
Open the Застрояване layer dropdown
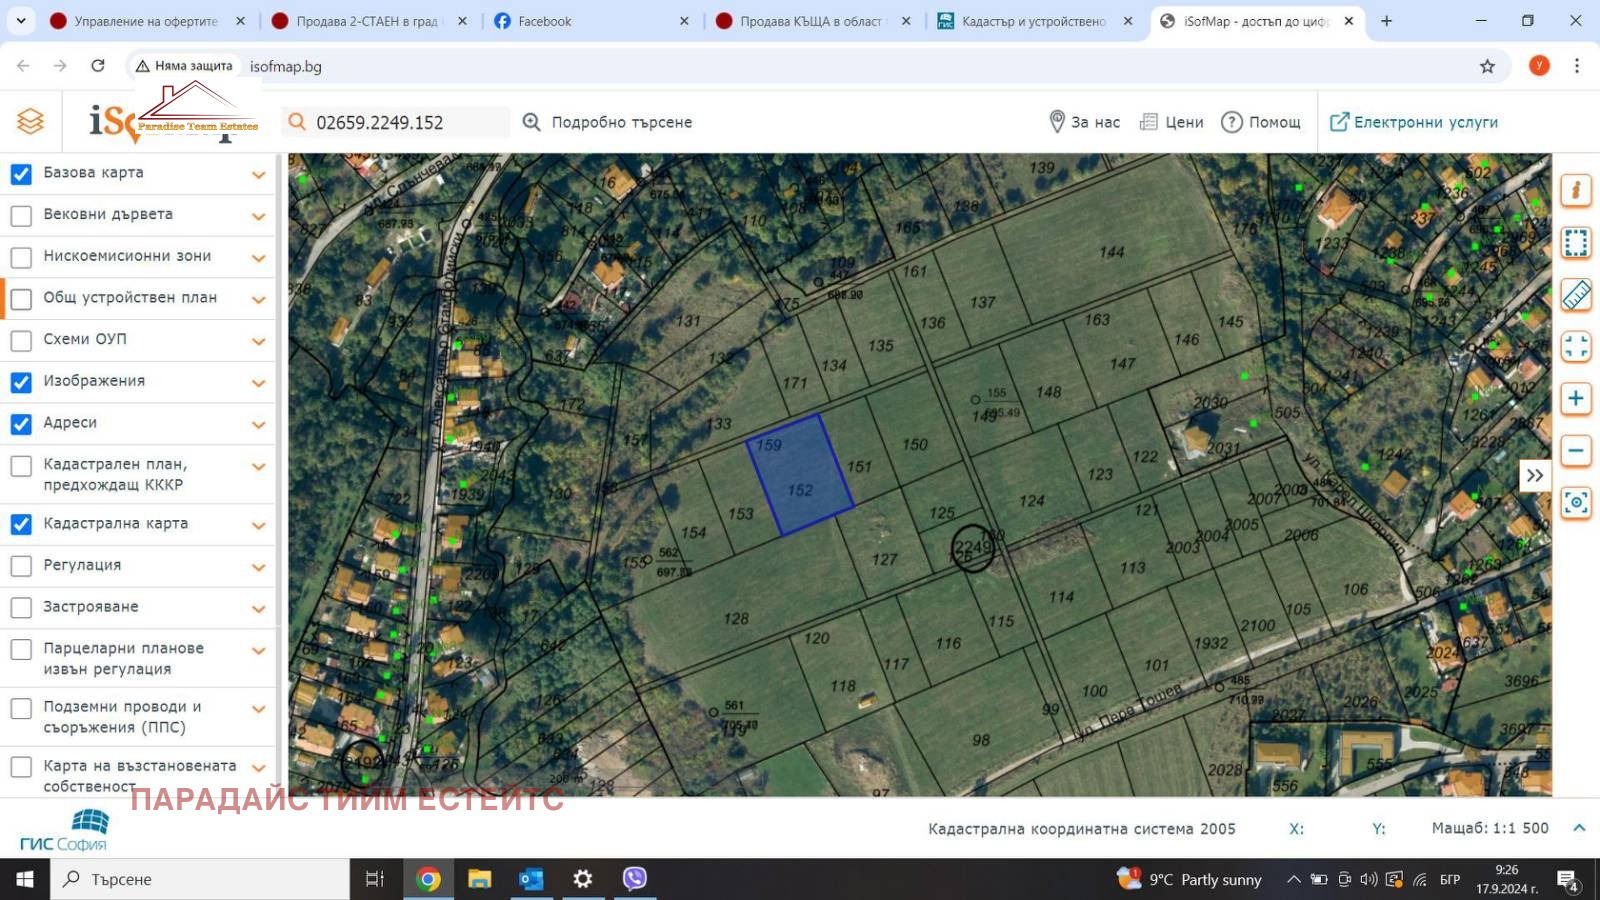259,609
